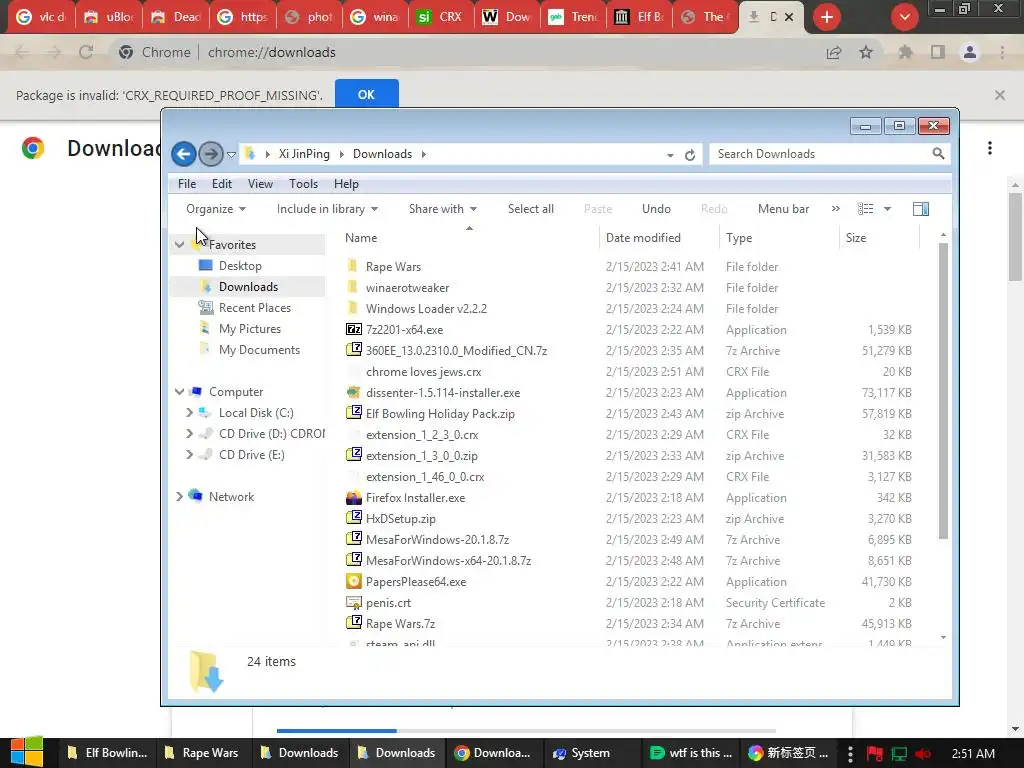Open the File menu in Explorer
This screenshot has width=1024, height=768.
187,184
